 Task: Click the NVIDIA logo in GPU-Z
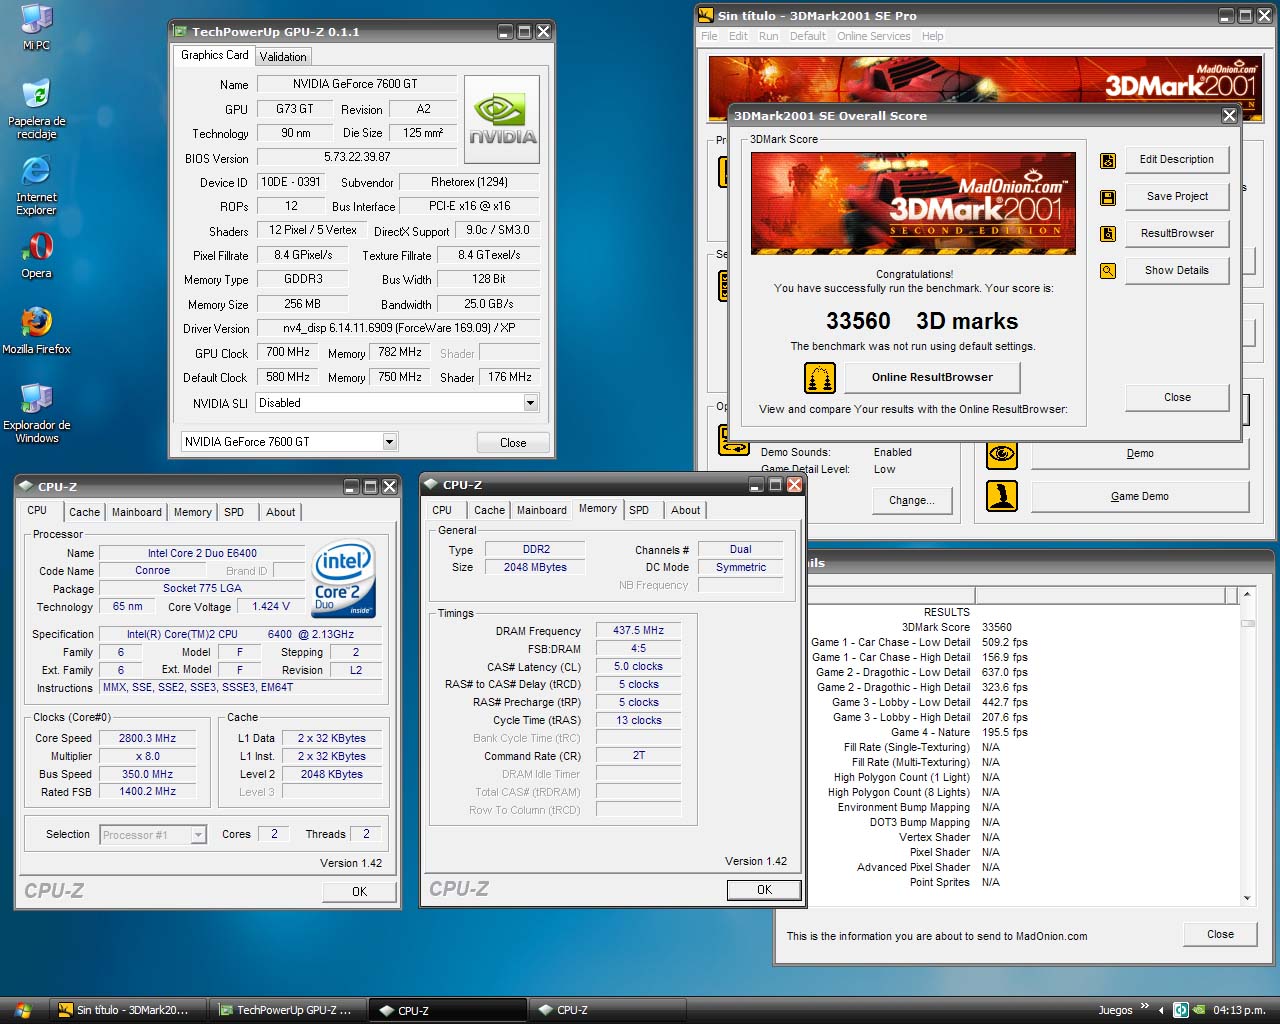click(x=502, y=119)
